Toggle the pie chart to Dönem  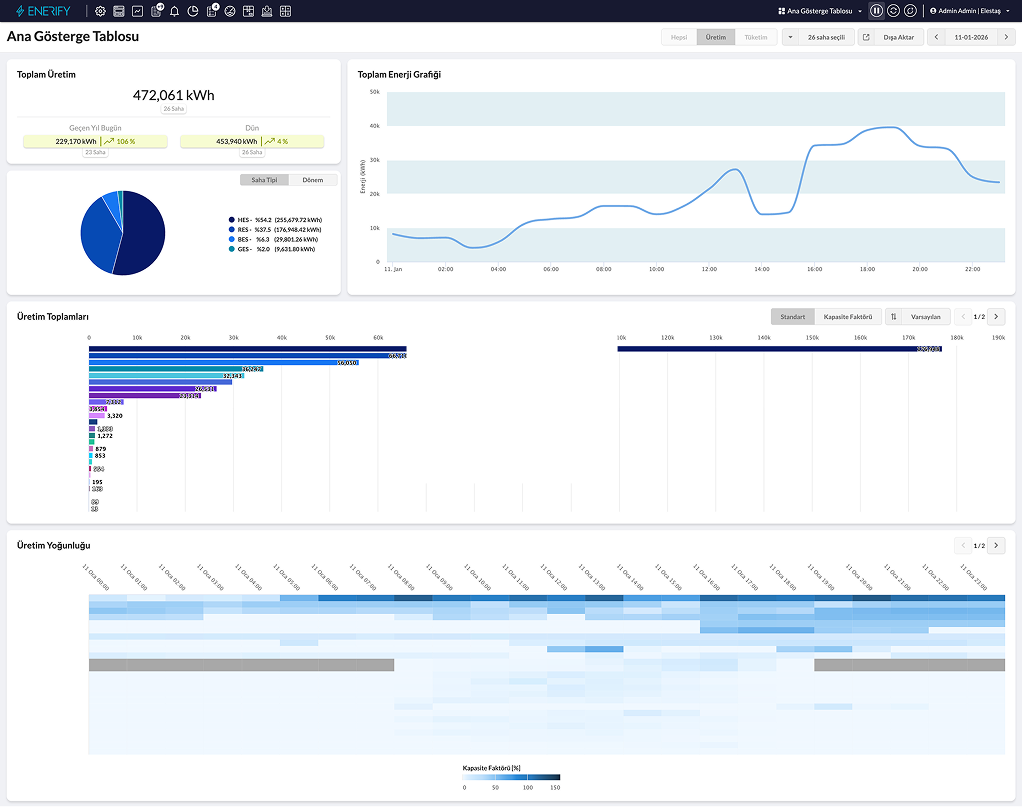tap(313, 180)
